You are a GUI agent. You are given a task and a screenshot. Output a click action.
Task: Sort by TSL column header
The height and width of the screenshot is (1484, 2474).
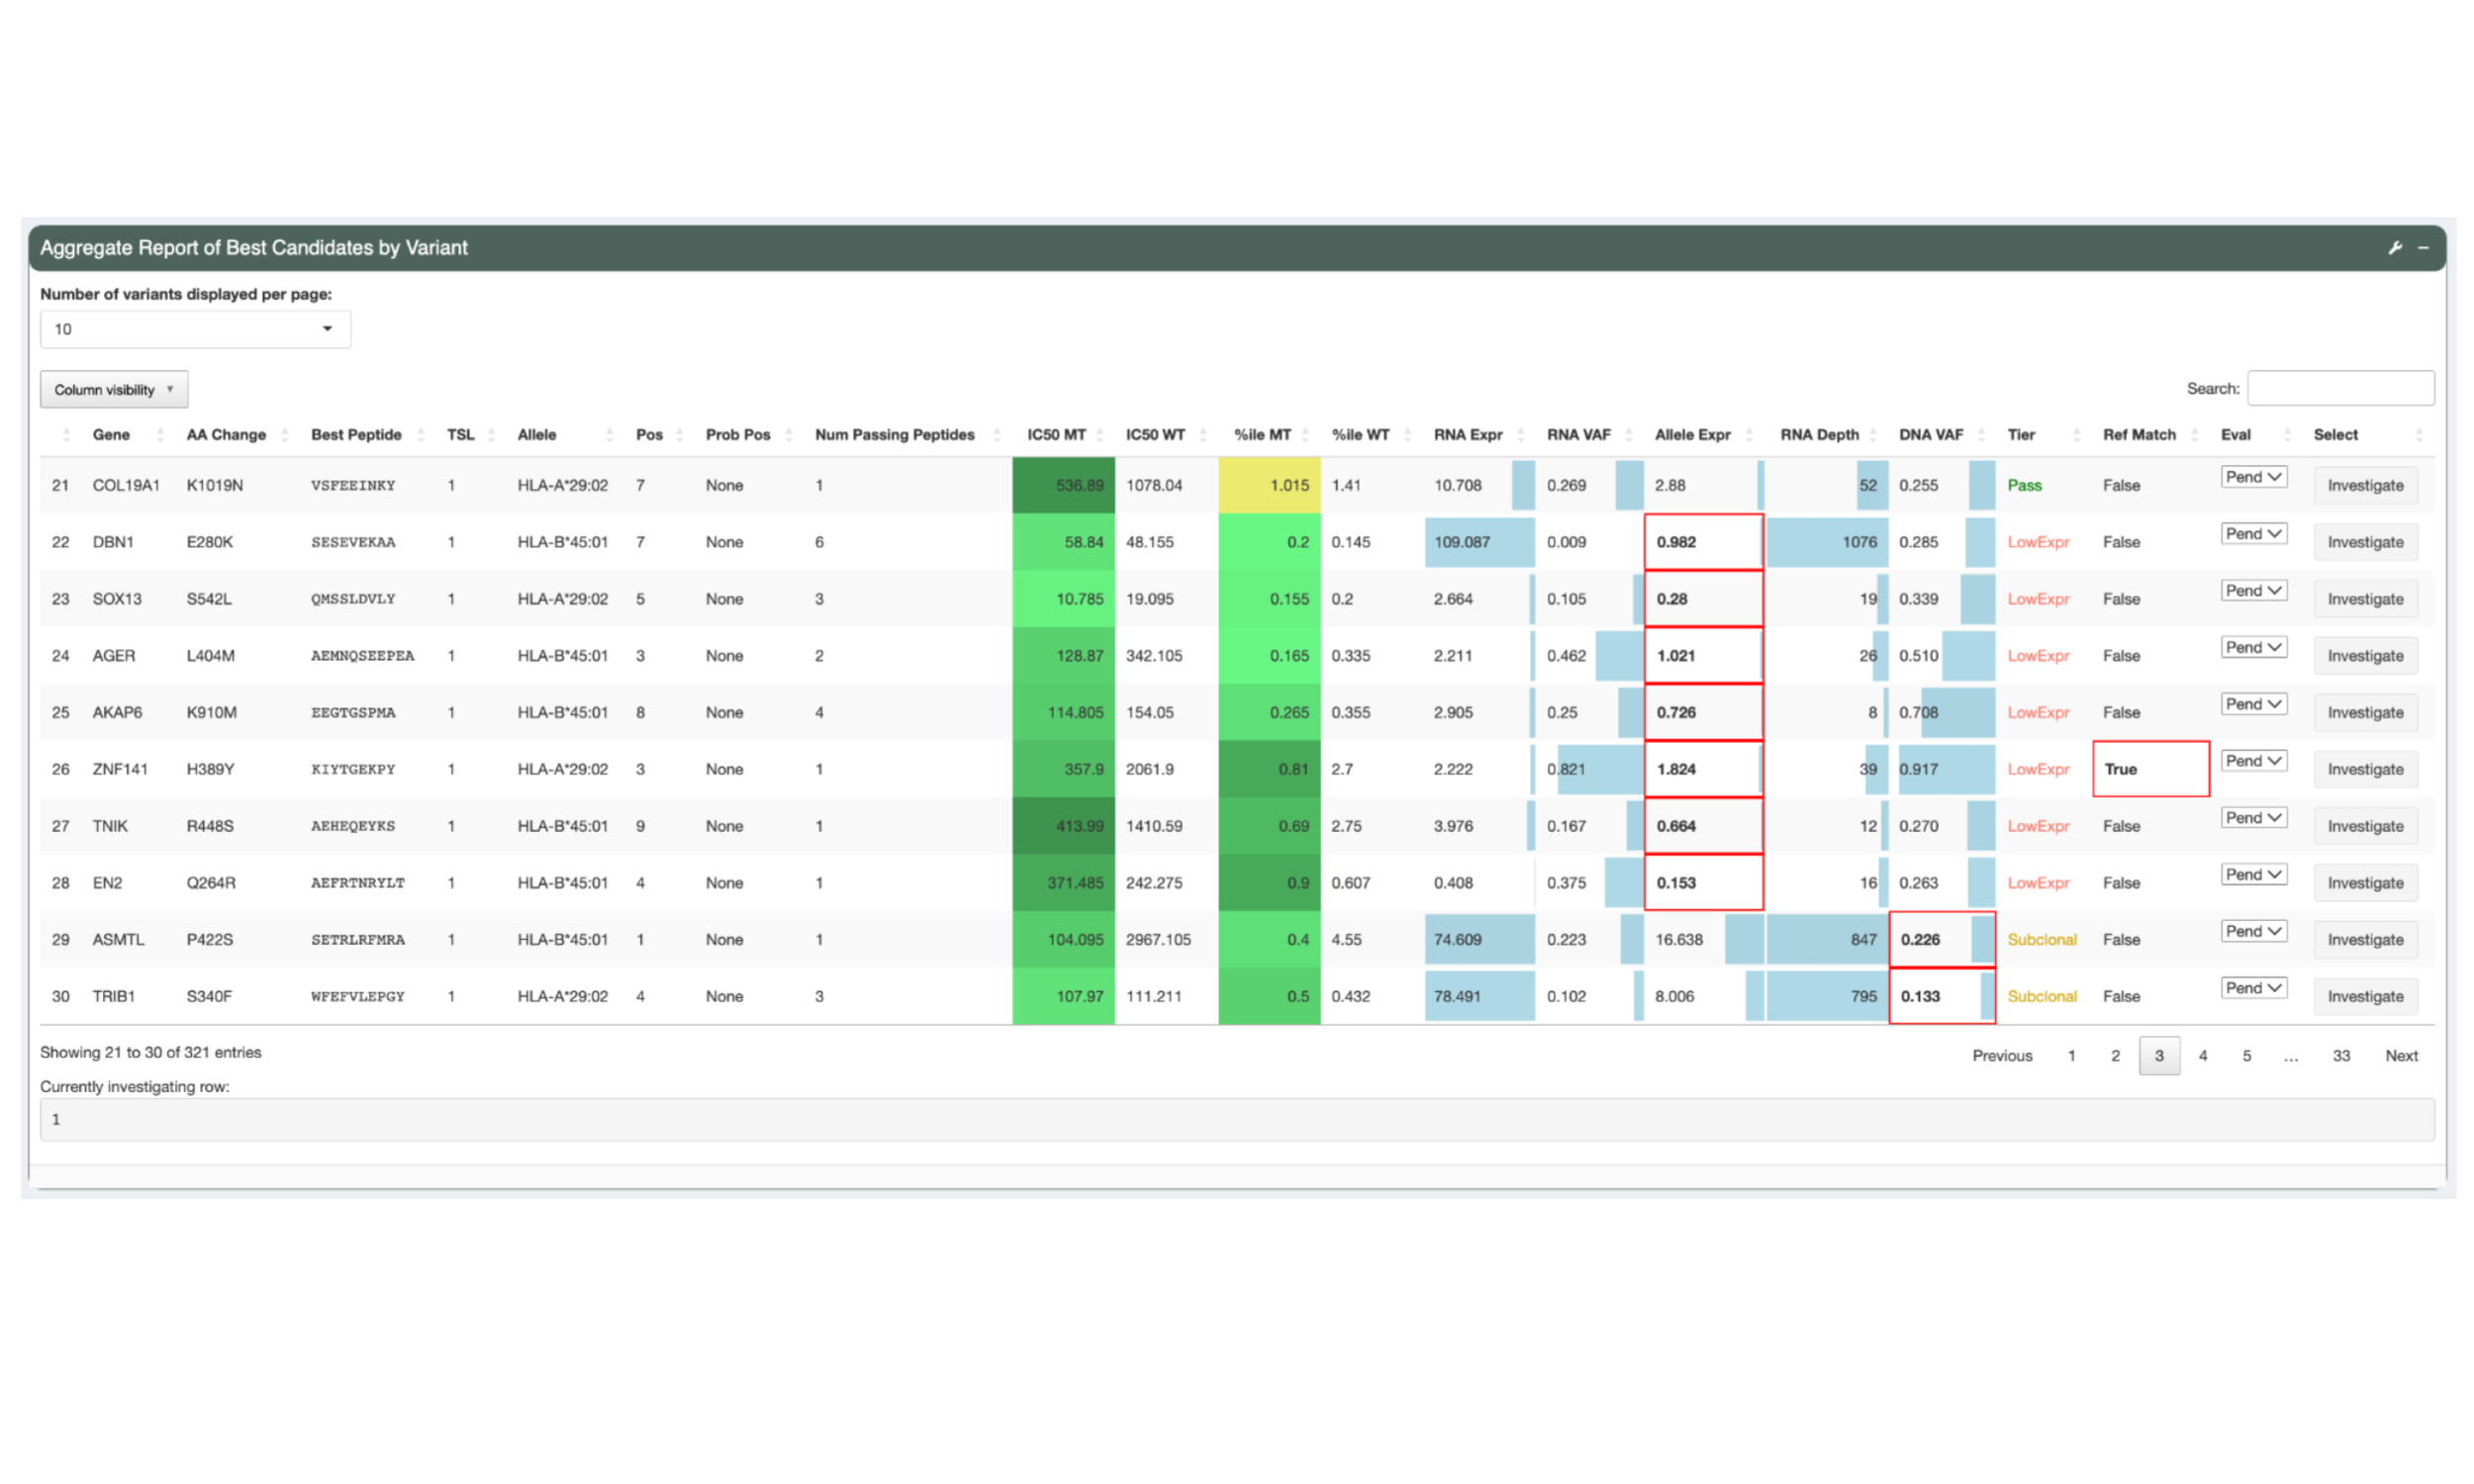[460, 435]
